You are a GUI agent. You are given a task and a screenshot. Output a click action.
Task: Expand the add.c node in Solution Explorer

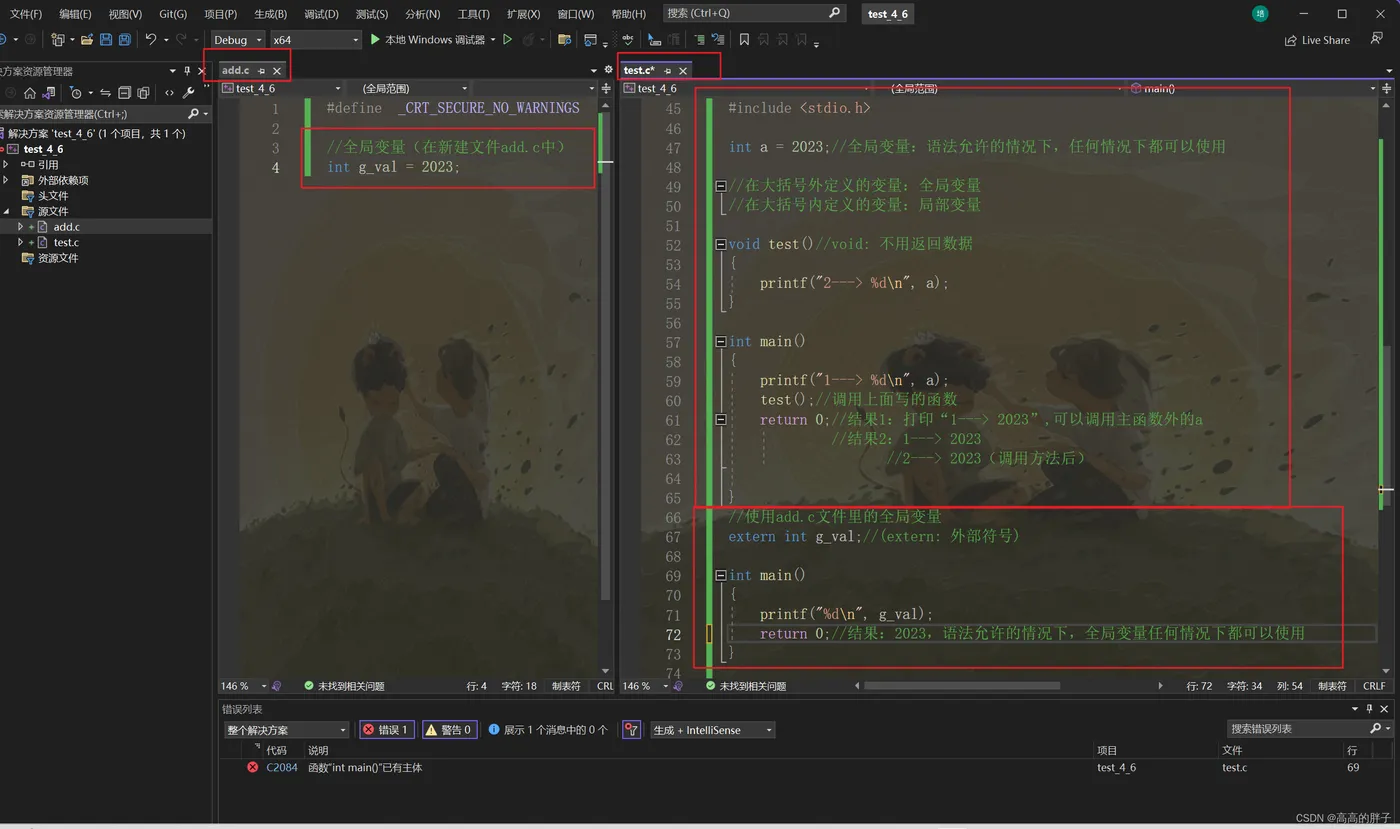coord(20,227)
